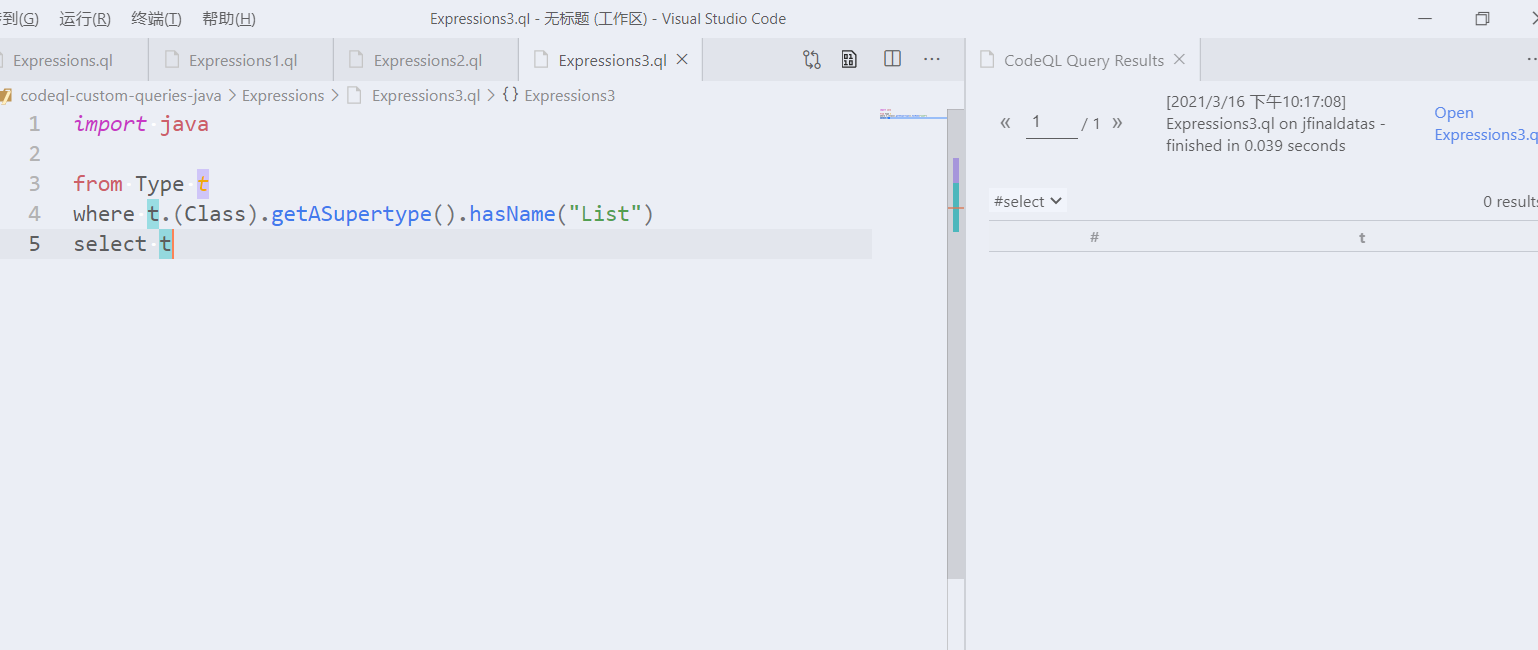Click the code minimap preview

(912, 114)
